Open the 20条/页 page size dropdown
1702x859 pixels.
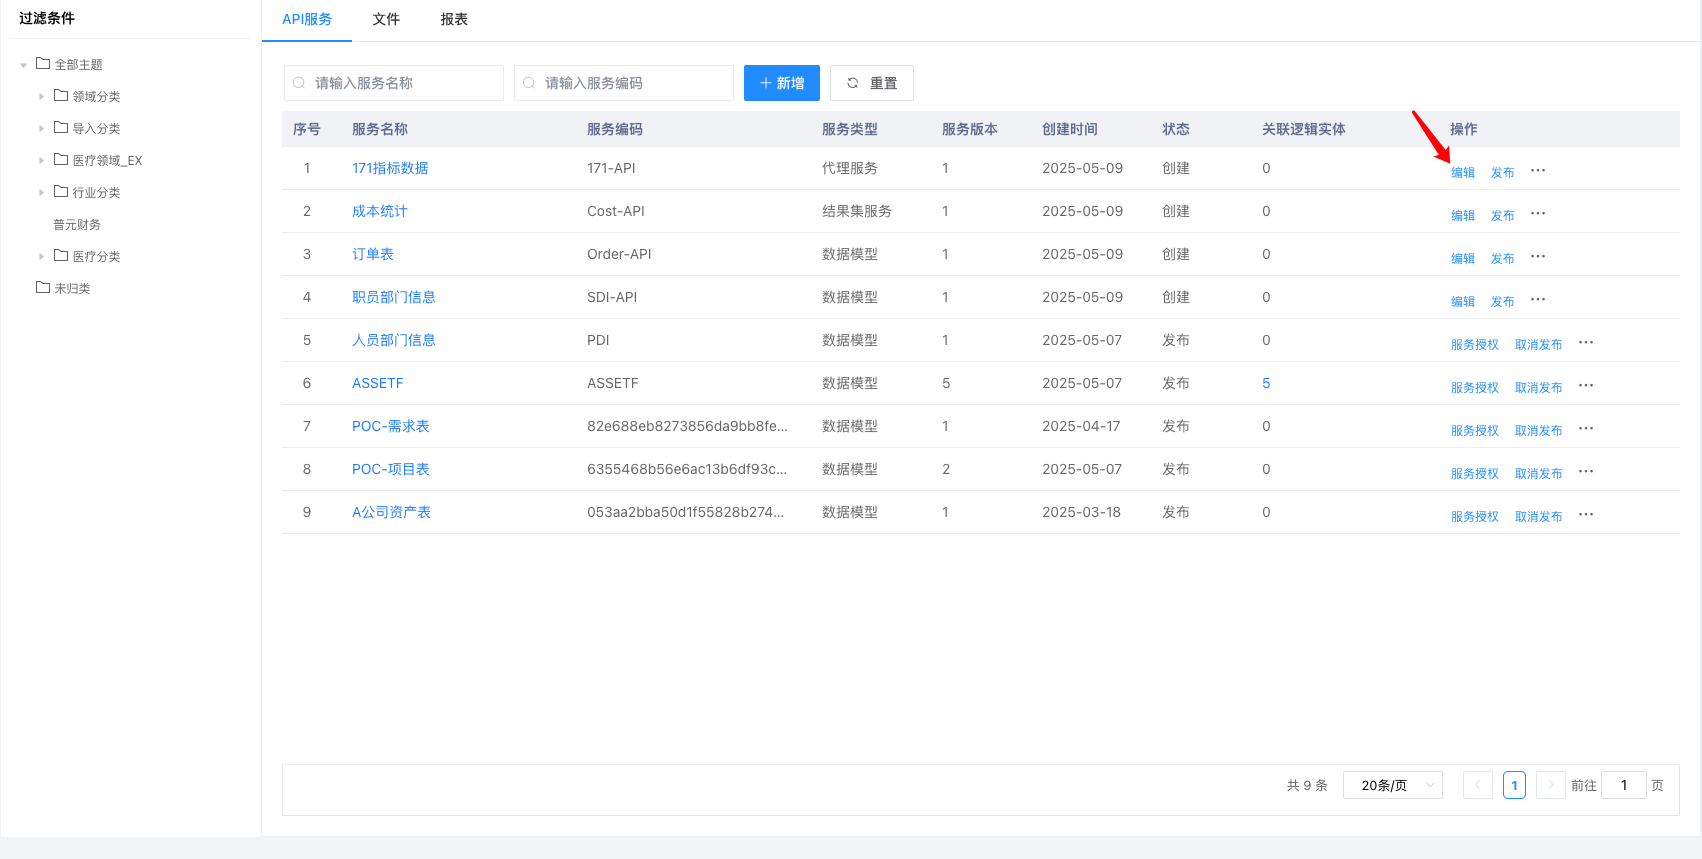click(1392, 785)
